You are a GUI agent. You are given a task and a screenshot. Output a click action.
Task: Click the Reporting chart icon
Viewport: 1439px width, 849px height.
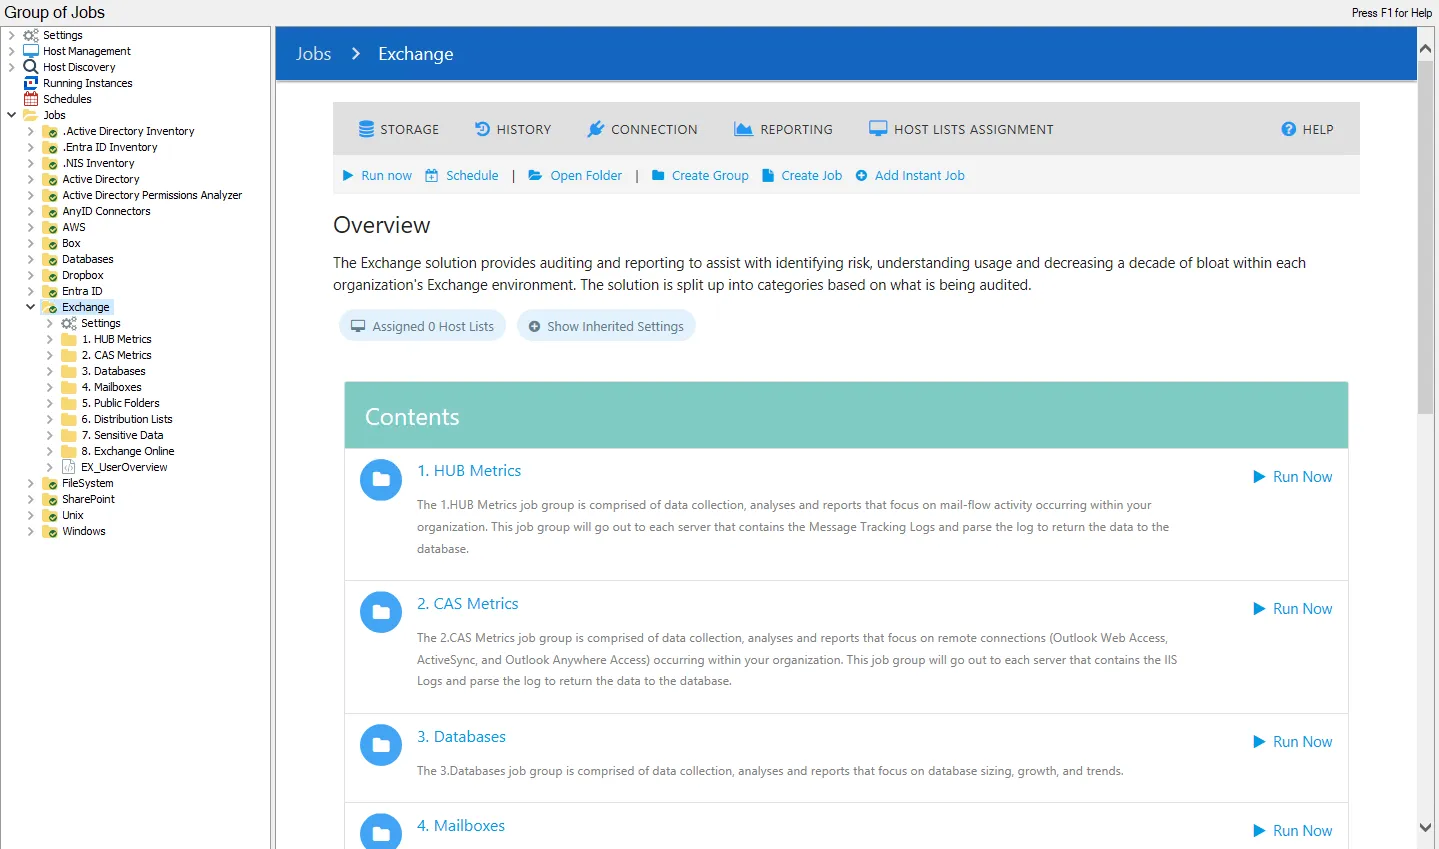(x=743, y=129)
